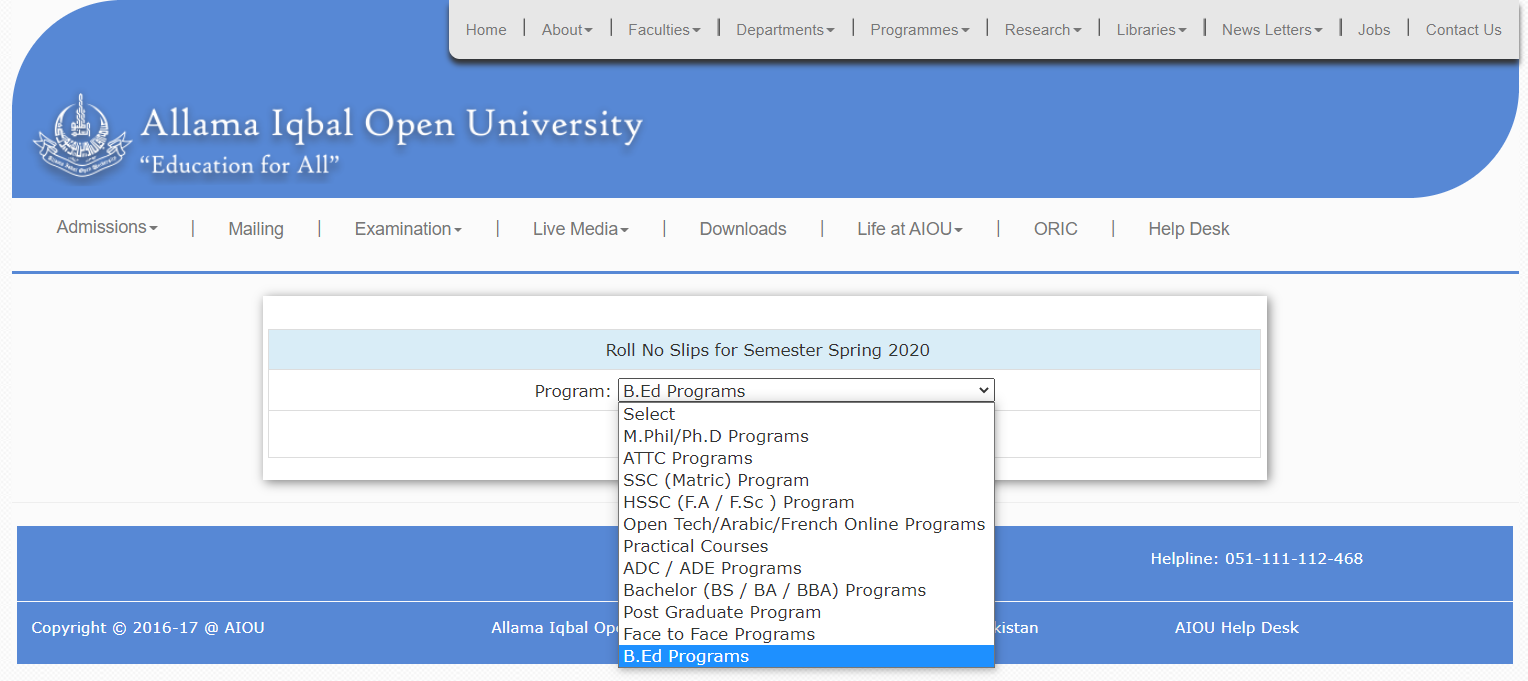Go to the Downloads page
This screenshot has height=681, width=1528.
743,229
